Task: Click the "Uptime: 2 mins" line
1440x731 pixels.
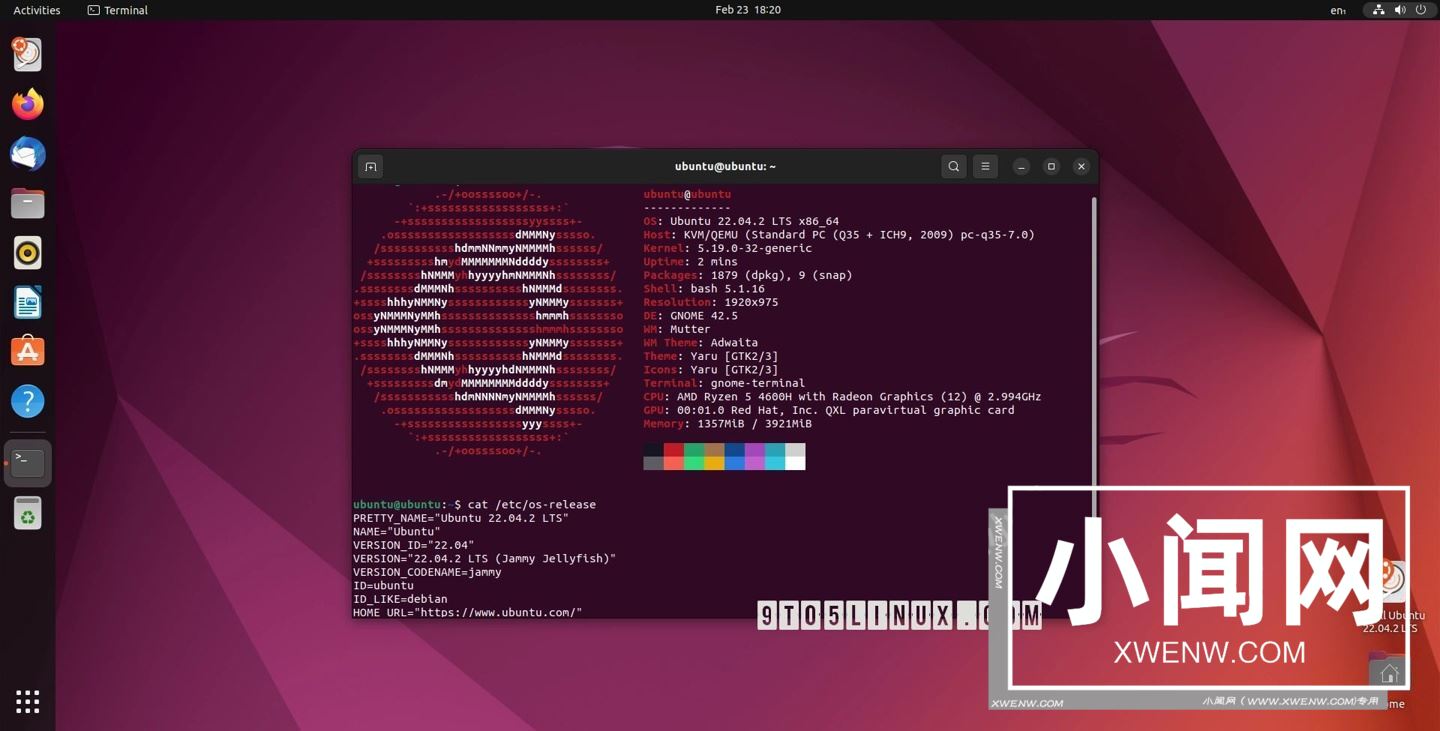Action: (690, 262)
